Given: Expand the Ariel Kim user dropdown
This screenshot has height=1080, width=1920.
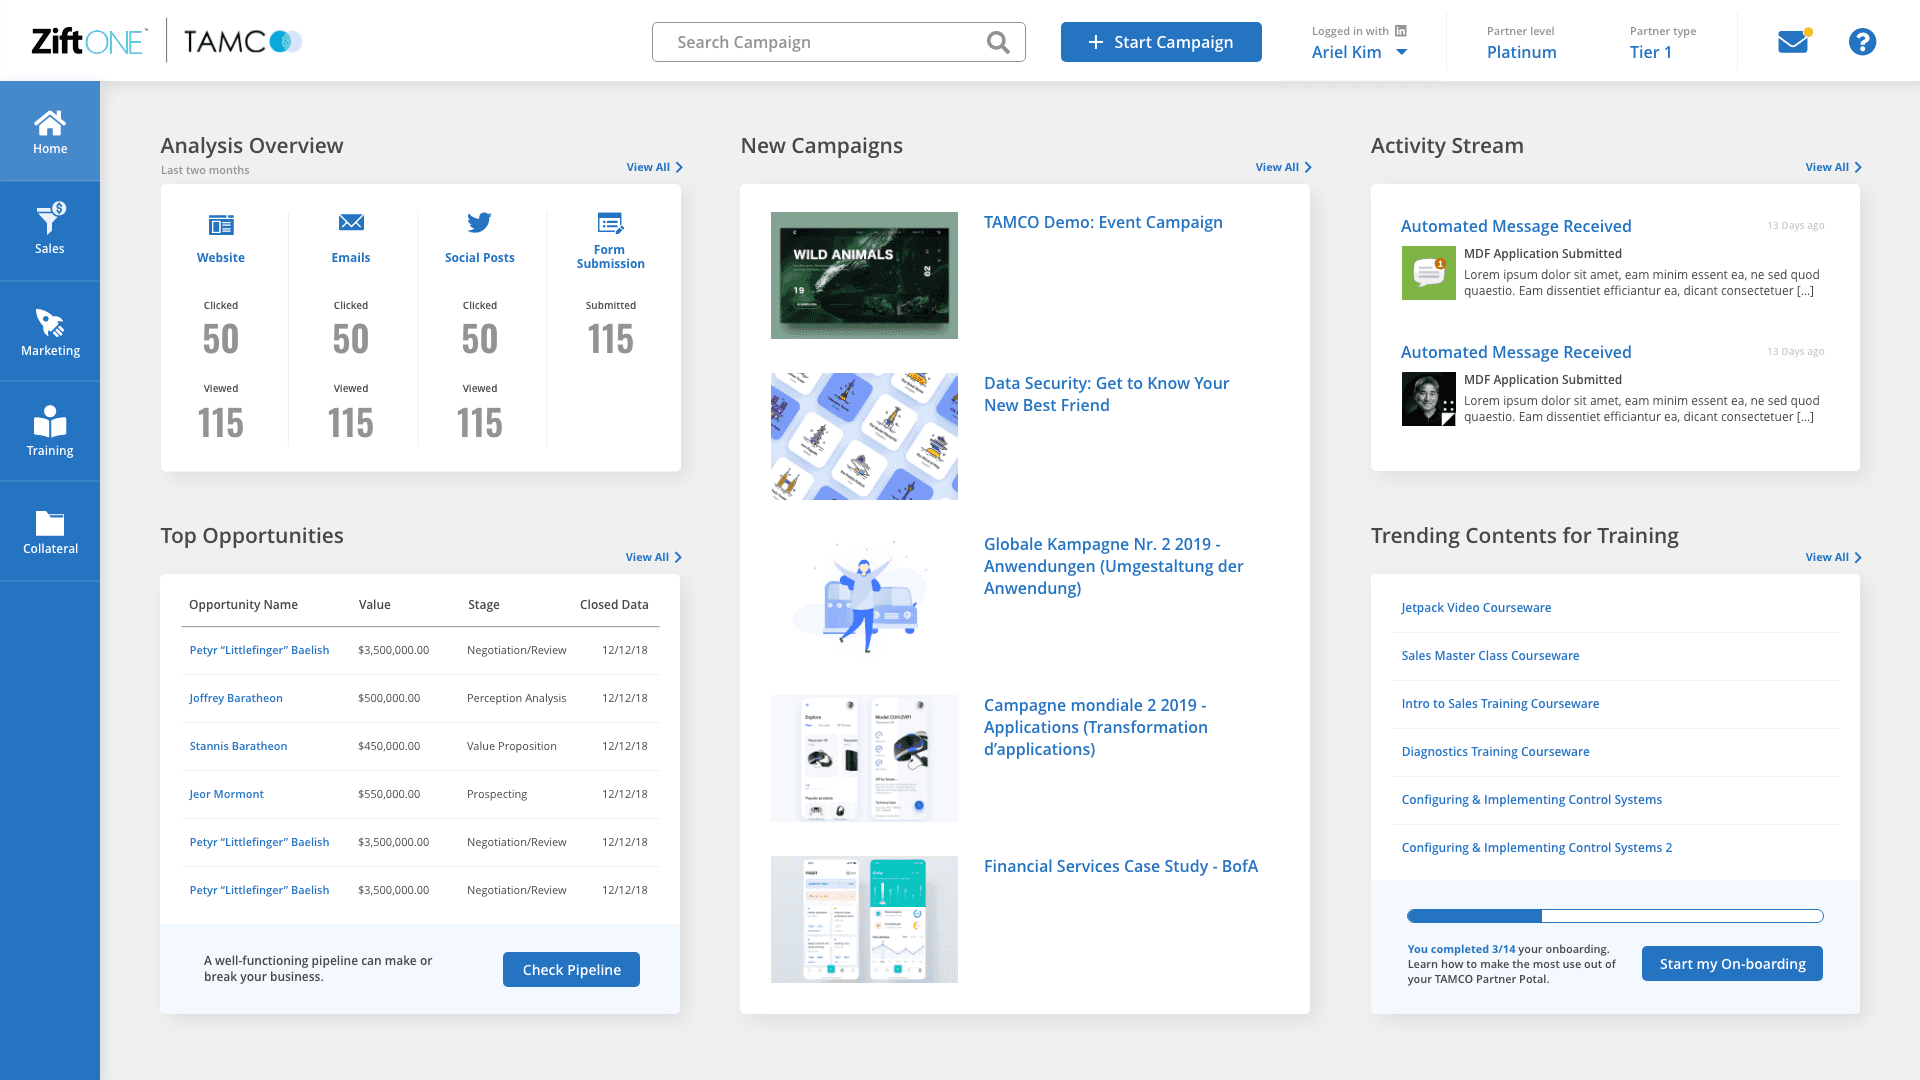Looking at the screenshot, I should (1402, 53).
